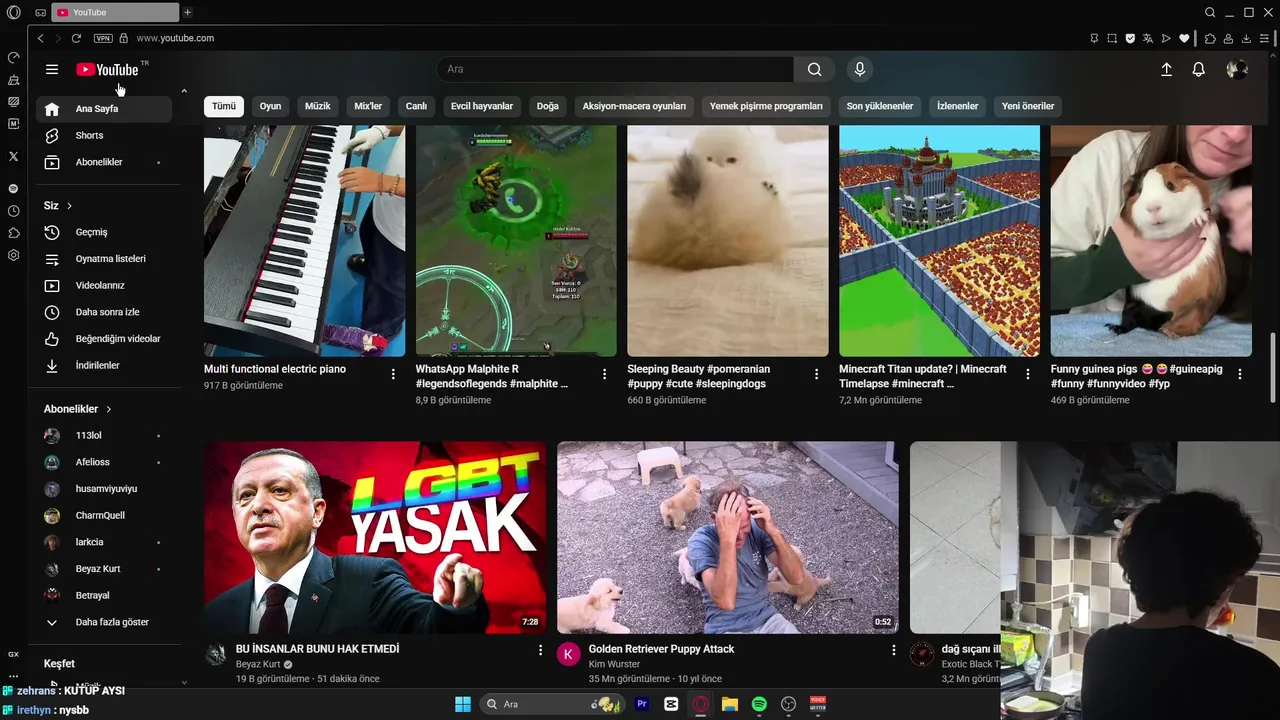1280x720 pixels.
Task: Focus the YouTube search field
Action: [615, 69]
